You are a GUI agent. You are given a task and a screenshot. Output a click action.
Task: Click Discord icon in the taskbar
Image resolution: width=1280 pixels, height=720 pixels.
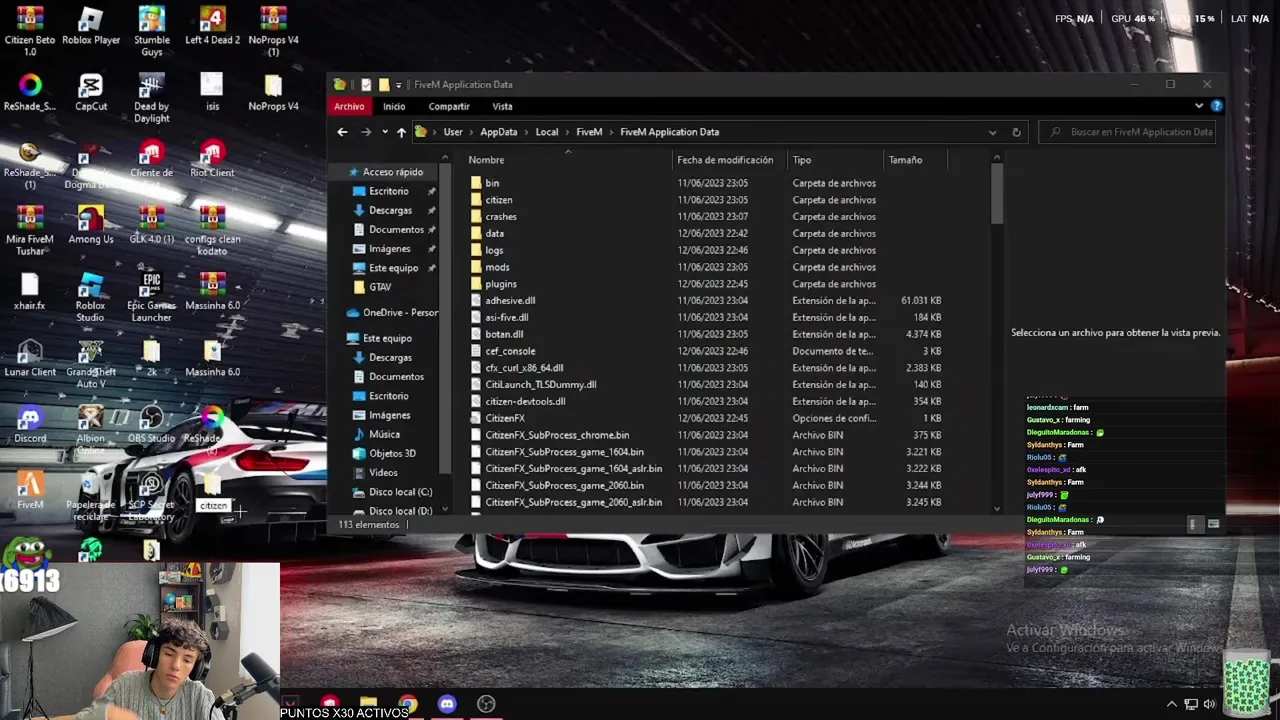point(447,704)
